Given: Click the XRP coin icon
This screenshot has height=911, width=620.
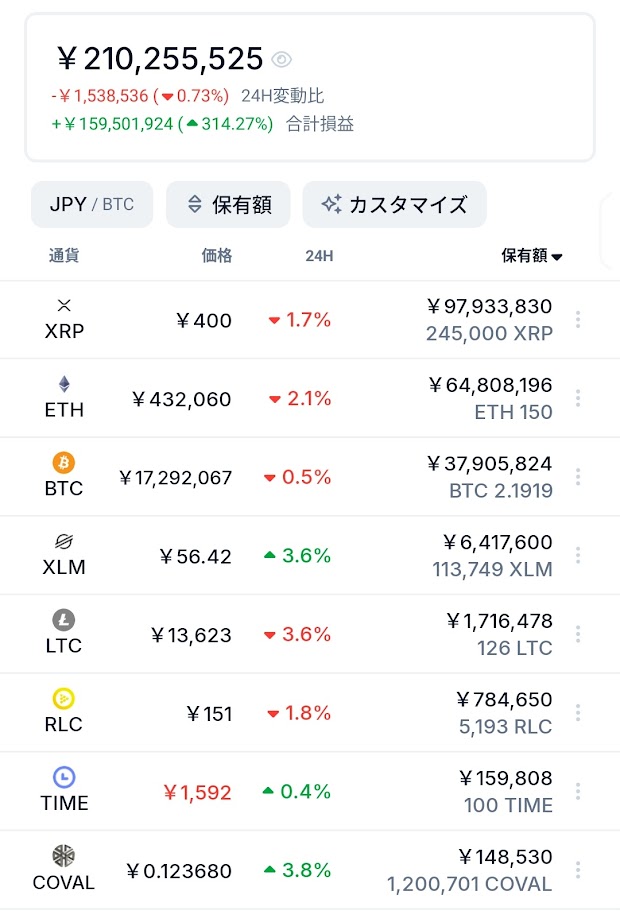Looking at the screenshot, I should click(64, 306).
